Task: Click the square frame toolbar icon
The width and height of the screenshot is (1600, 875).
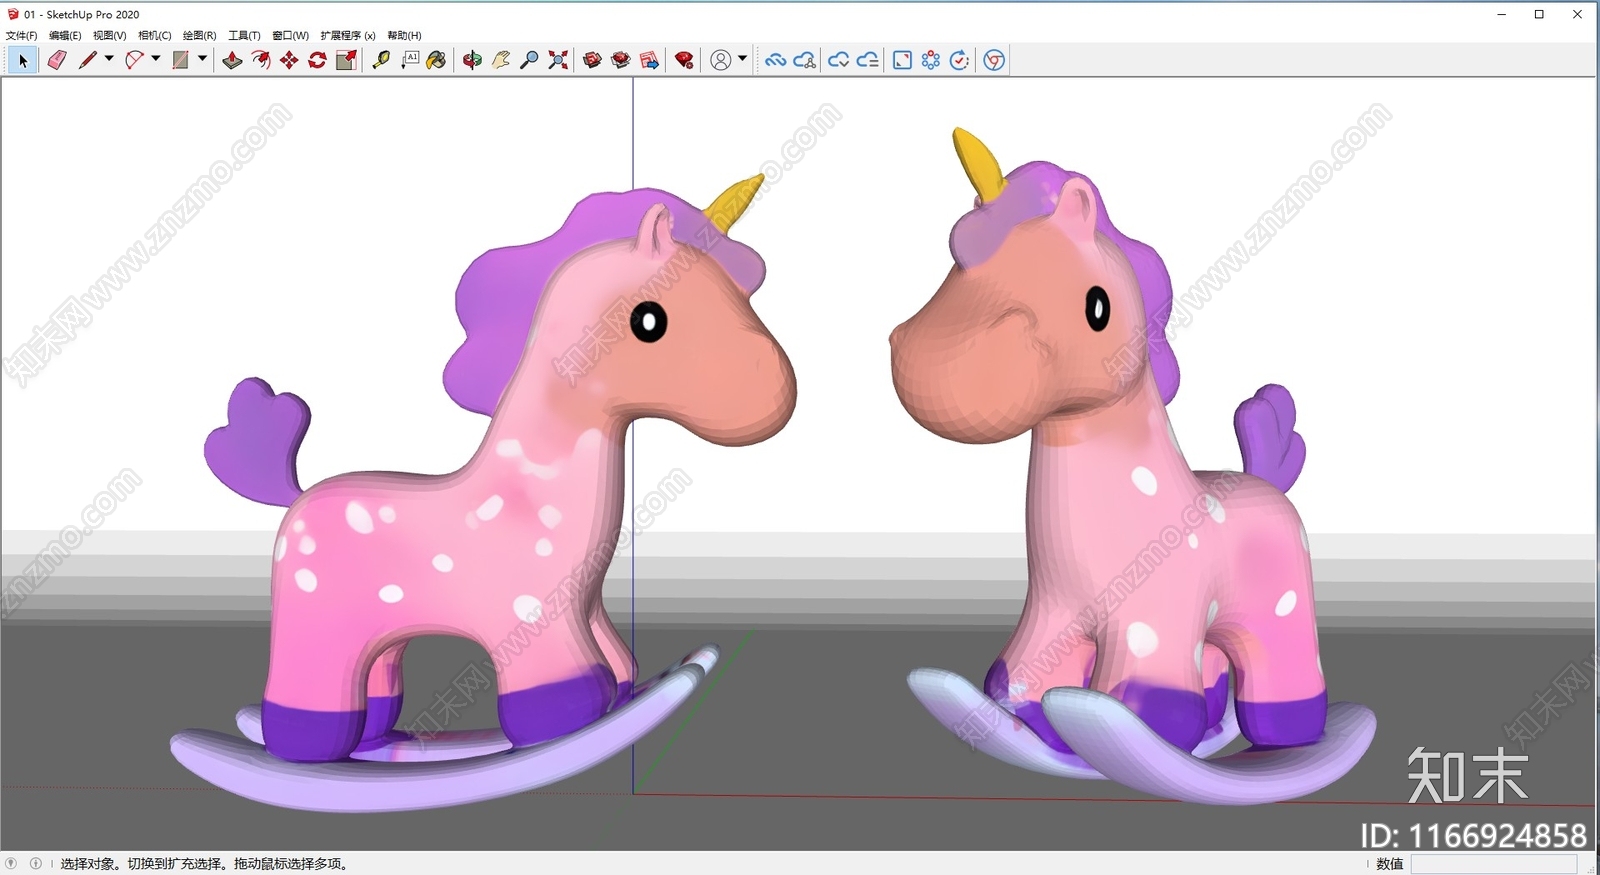Action: pos(902,60)
